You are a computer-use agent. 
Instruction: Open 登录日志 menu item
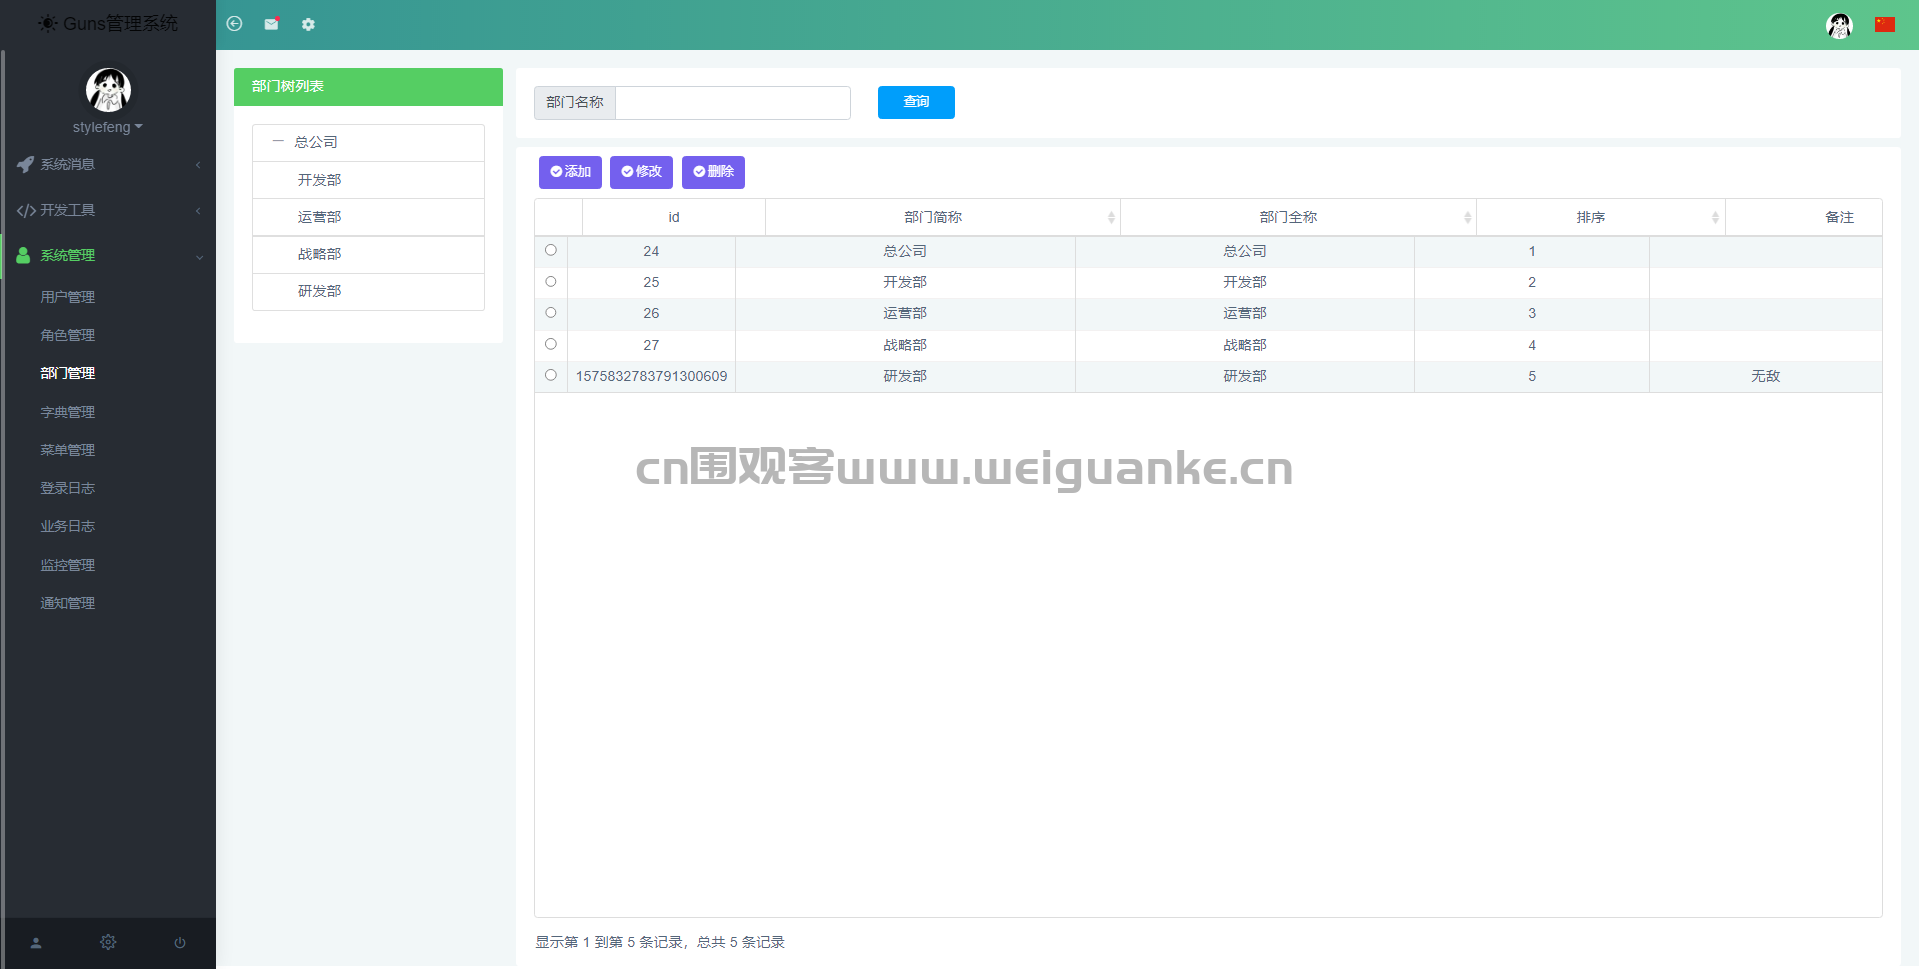point(68,488)
